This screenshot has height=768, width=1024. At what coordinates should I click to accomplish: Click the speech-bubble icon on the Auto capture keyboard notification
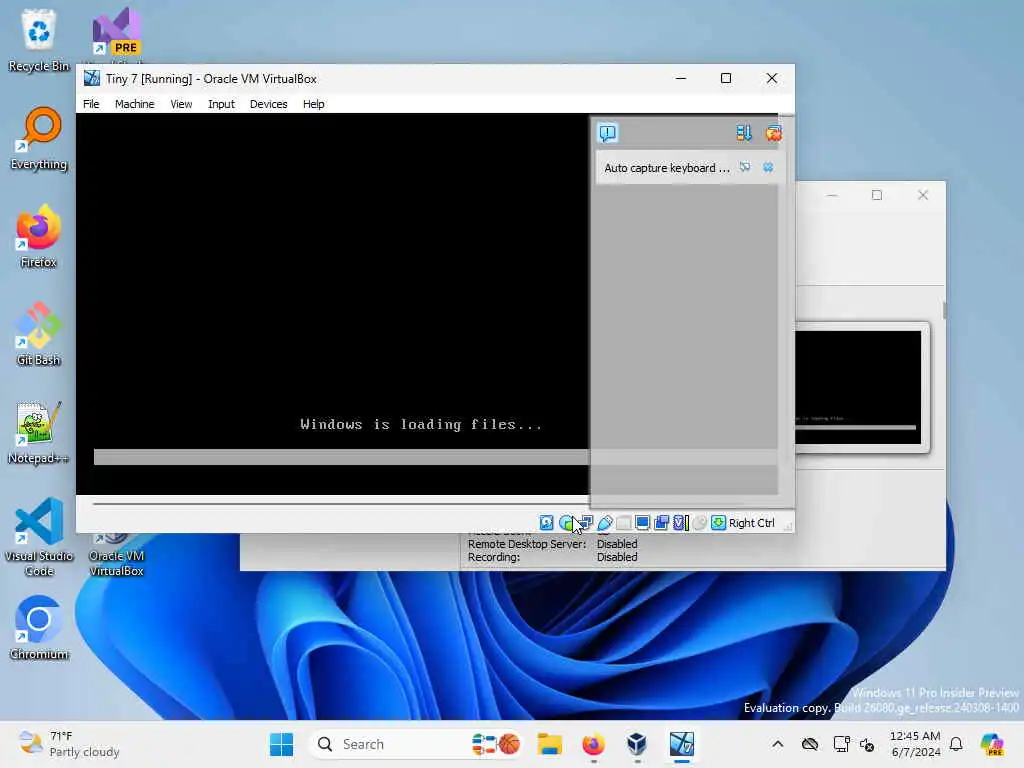click(744, 167)
